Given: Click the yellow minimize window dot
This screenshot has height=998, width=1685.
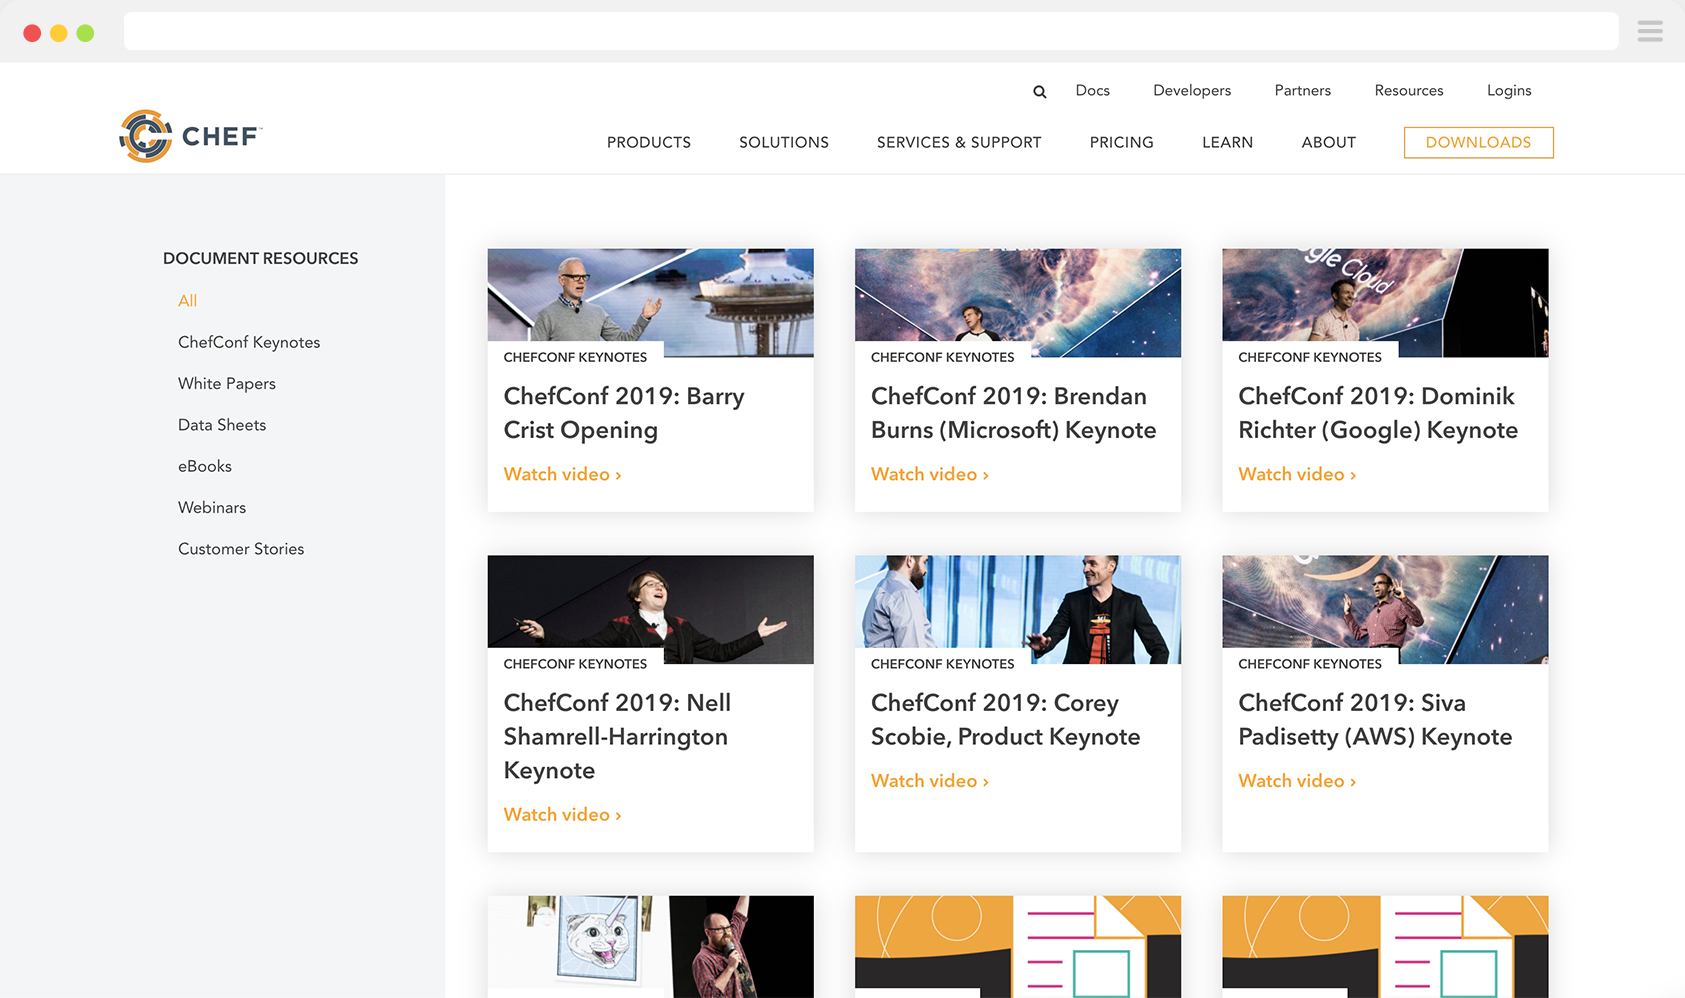Looking at the screenshot, I should (x=59, y=33).
